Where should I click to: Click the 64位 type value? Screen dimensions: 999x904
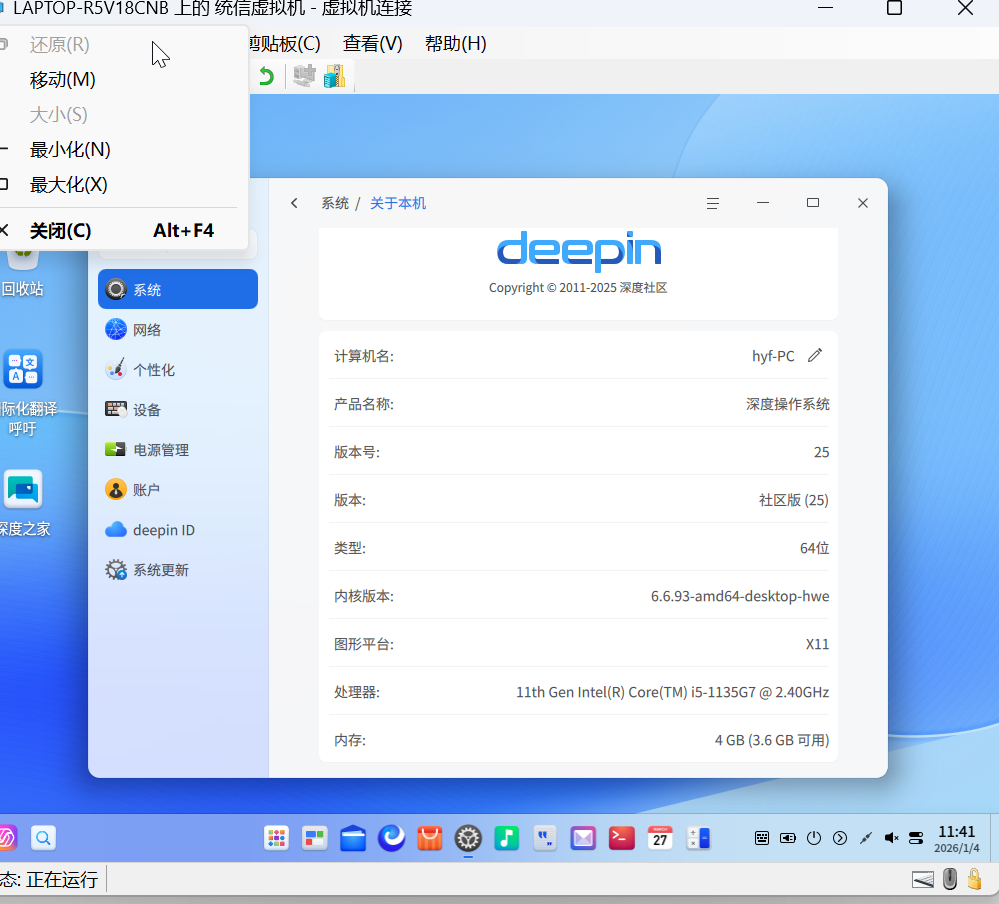pyautogui.click(x=814, y=548)
